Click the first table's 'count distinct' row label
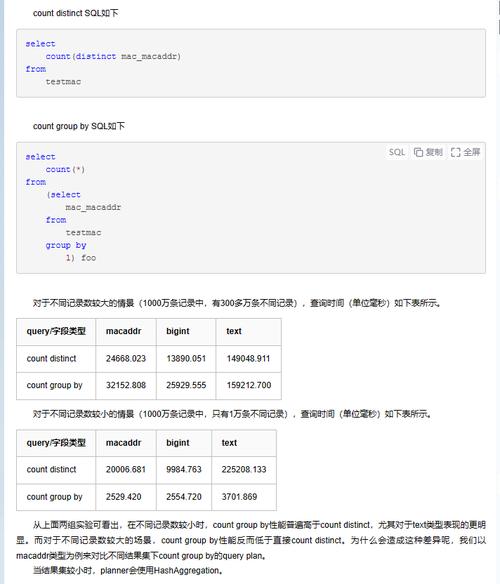 [x=51, y=358]
